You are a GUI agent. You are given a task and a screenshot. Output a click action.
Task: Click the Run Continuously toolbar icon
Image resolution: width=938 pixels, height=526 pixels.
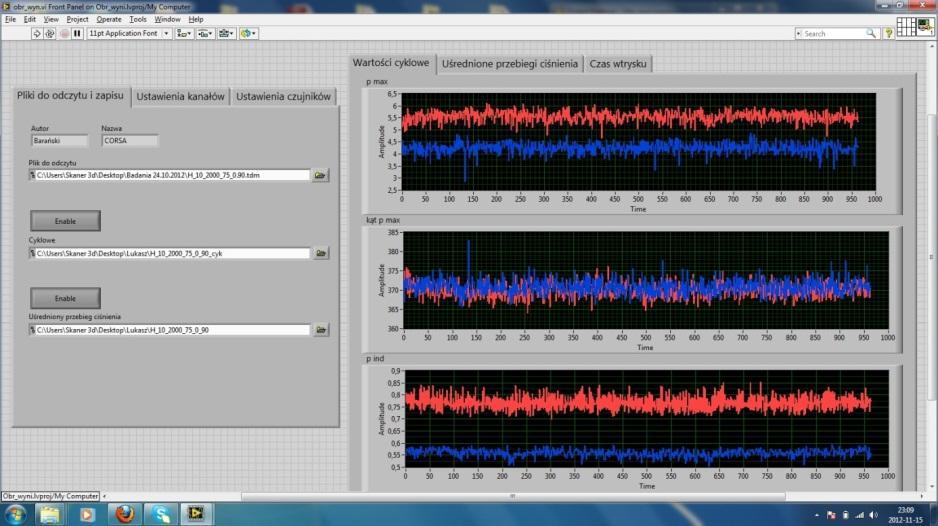pyautogui.click(x=50, y=34)
